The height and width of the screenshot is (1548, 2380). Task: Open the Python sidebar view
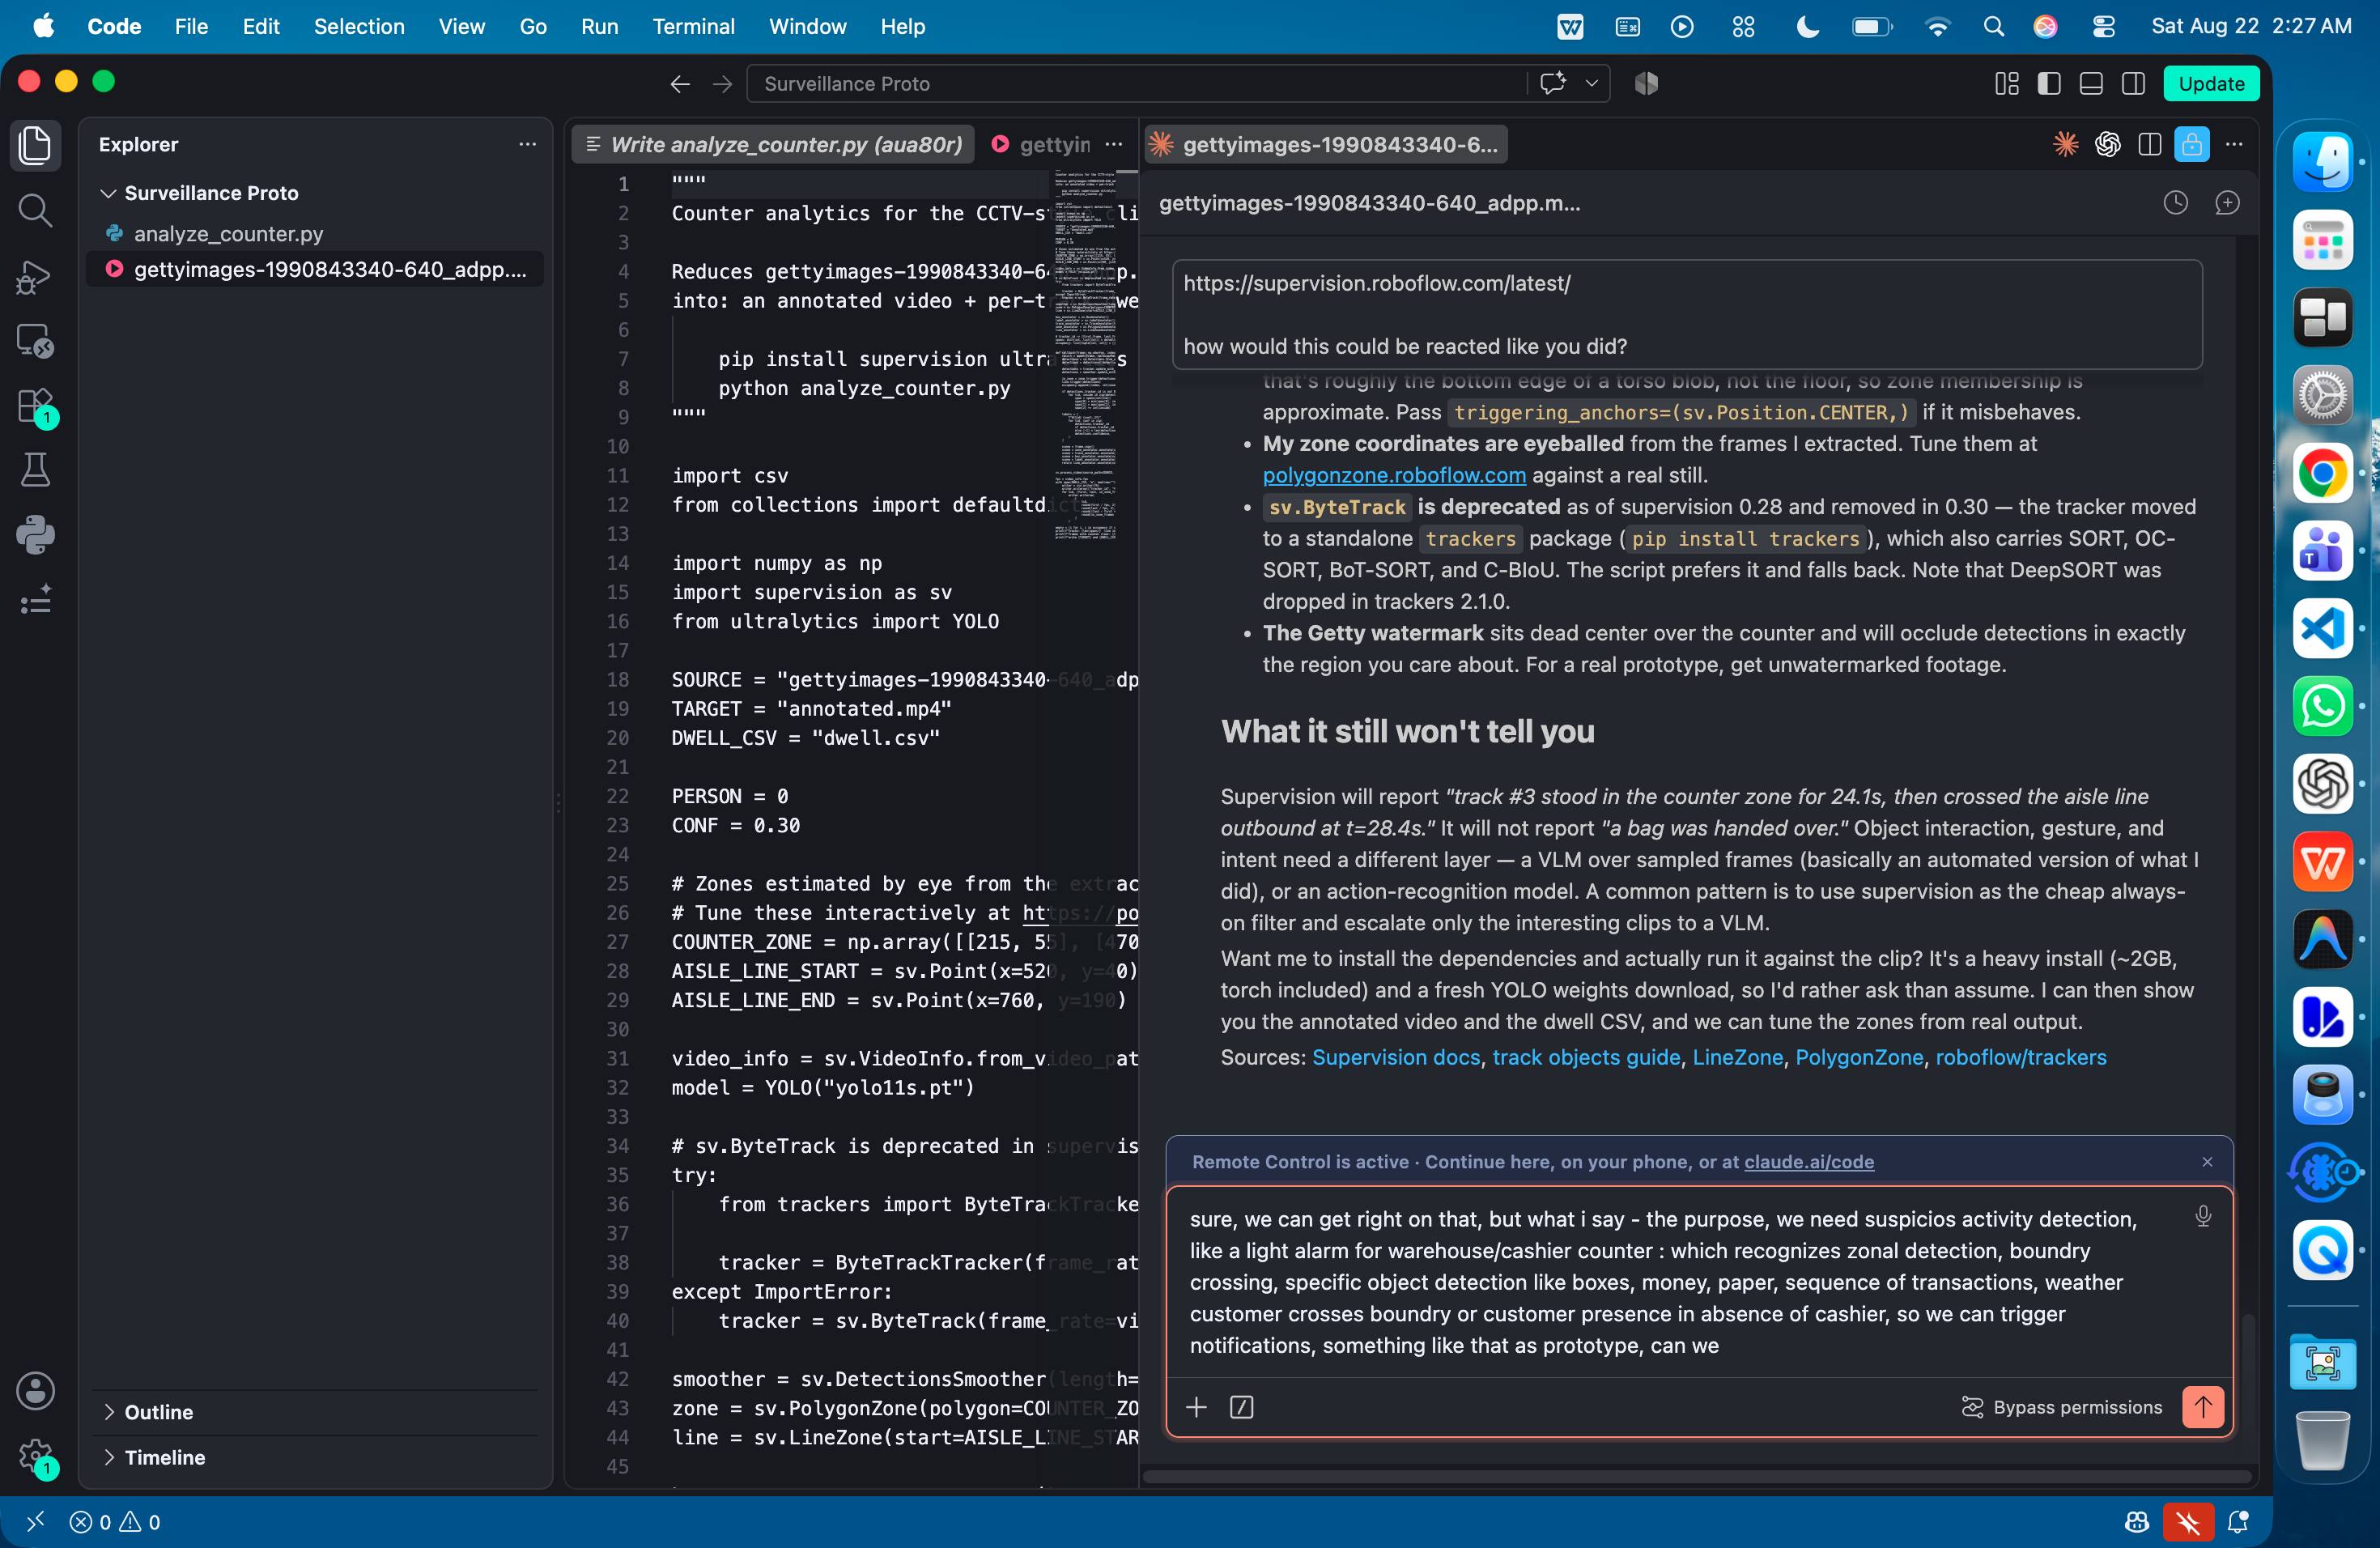click(35, 535)
